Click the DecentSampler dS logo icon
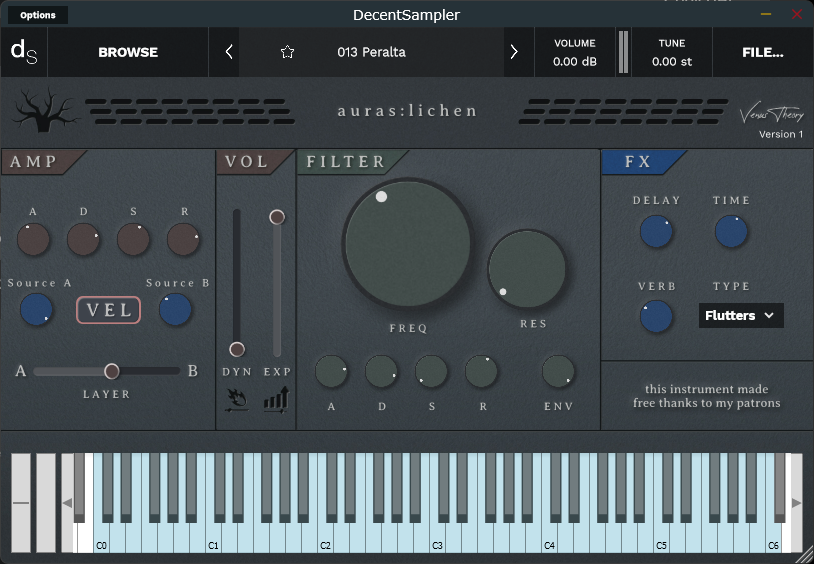Screen dimensions: 814x564 [24, 52]
